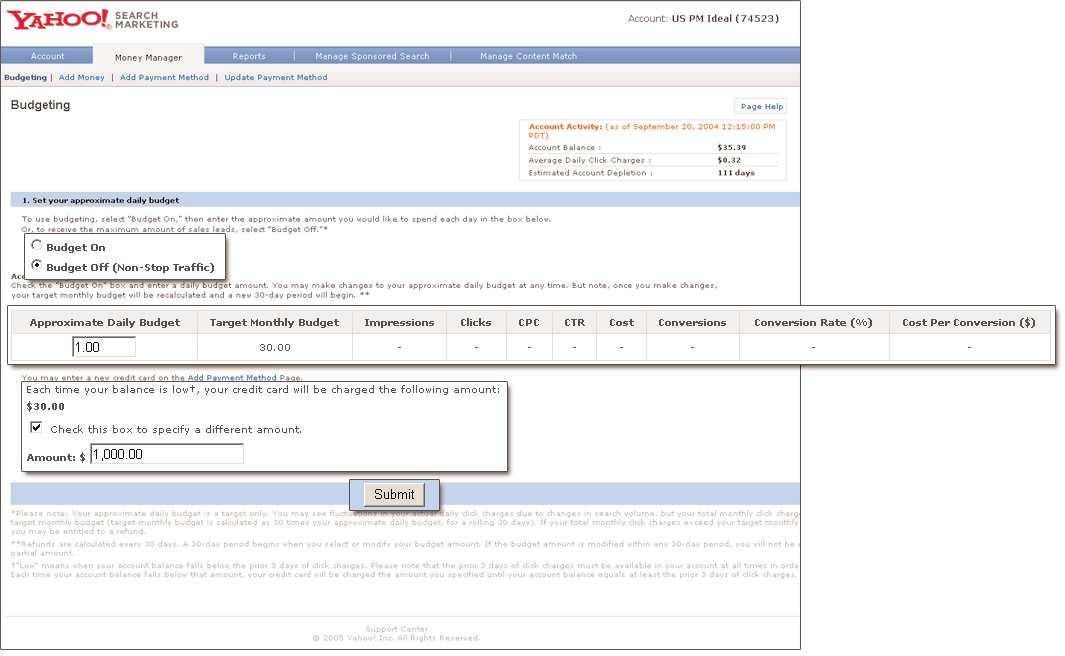Switch to the Money Manager tab
1065x656 pixels.
148,57
